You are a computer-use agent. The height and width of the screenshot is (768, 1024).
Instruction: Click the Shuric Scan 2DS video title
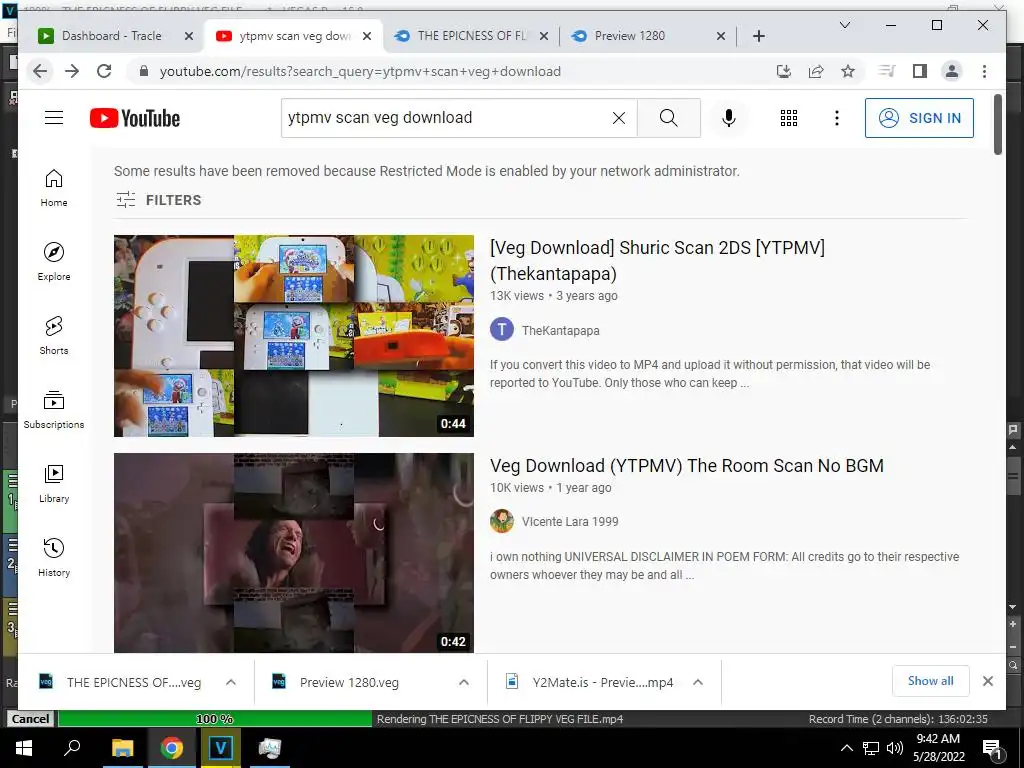click(x=657, y=261)
